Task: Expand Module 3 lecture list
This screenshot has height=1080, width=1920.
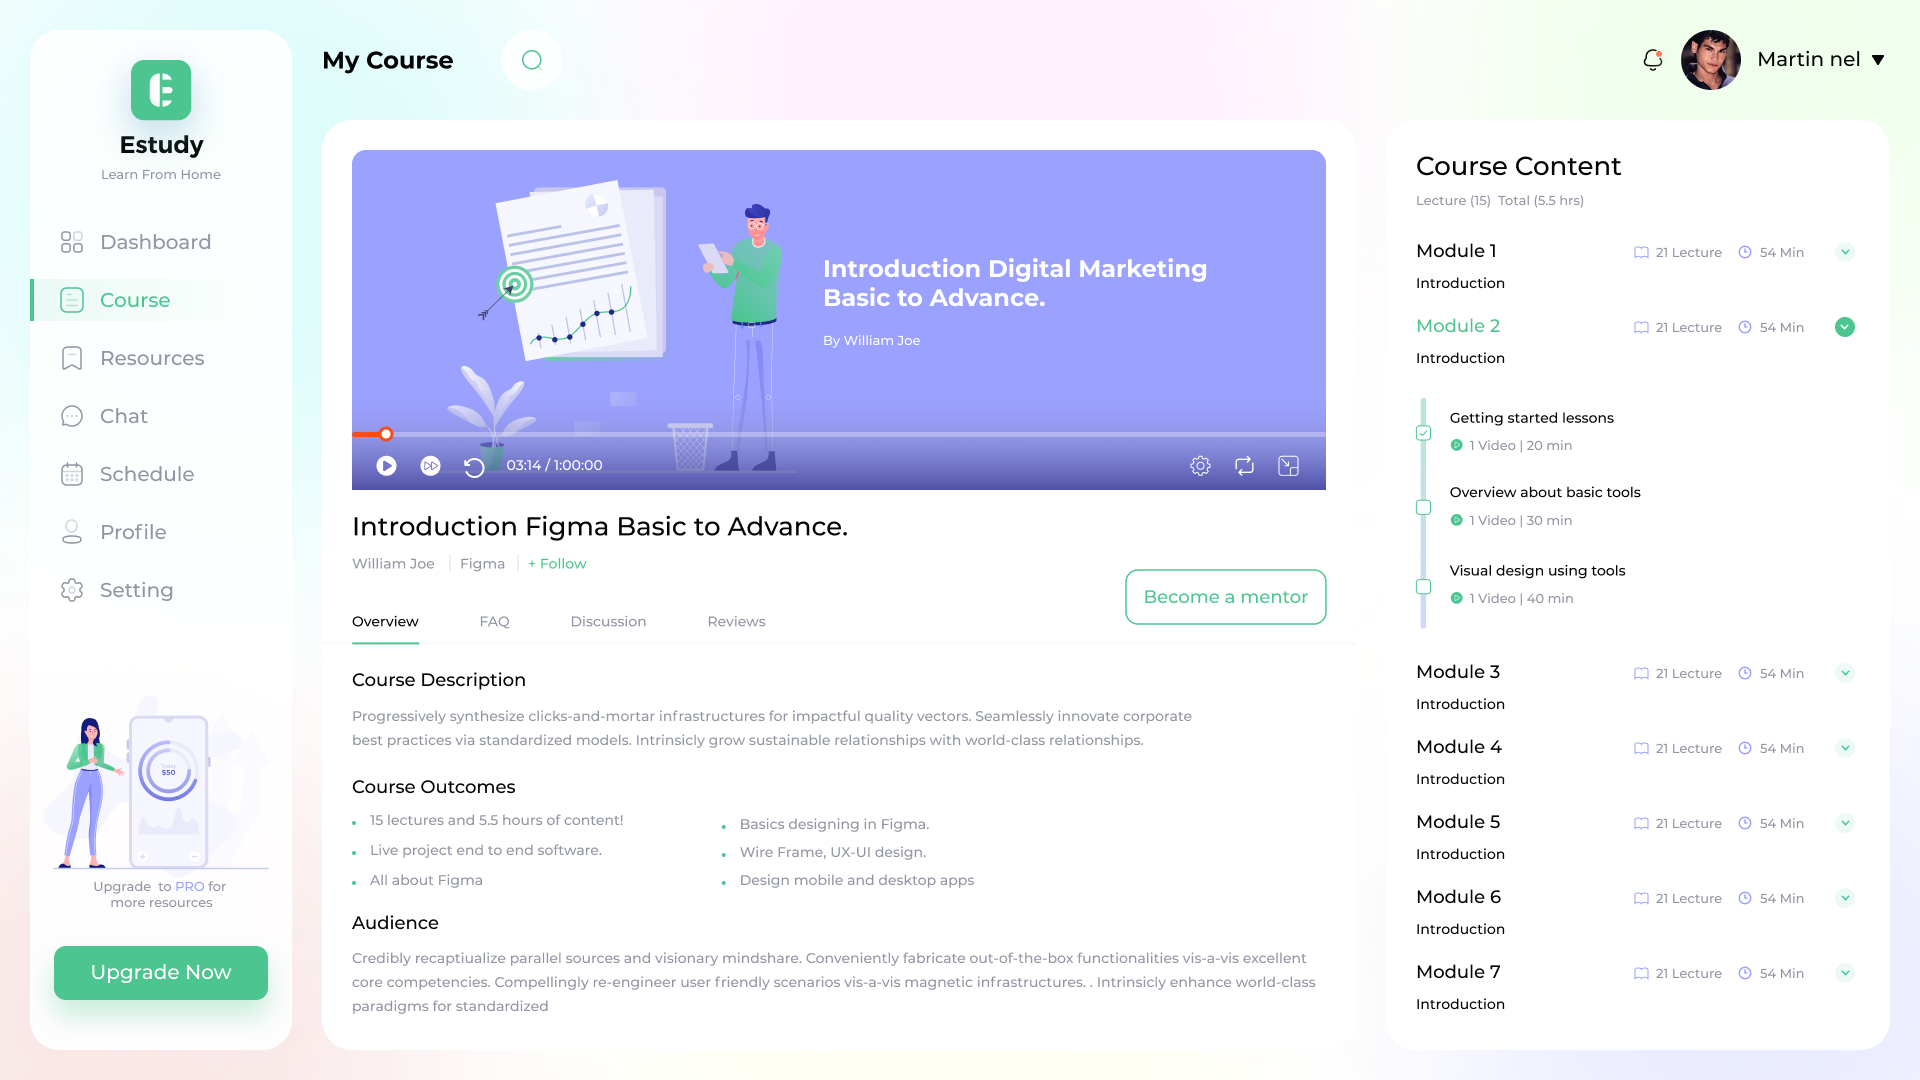Action: (x=1845, y=673)
